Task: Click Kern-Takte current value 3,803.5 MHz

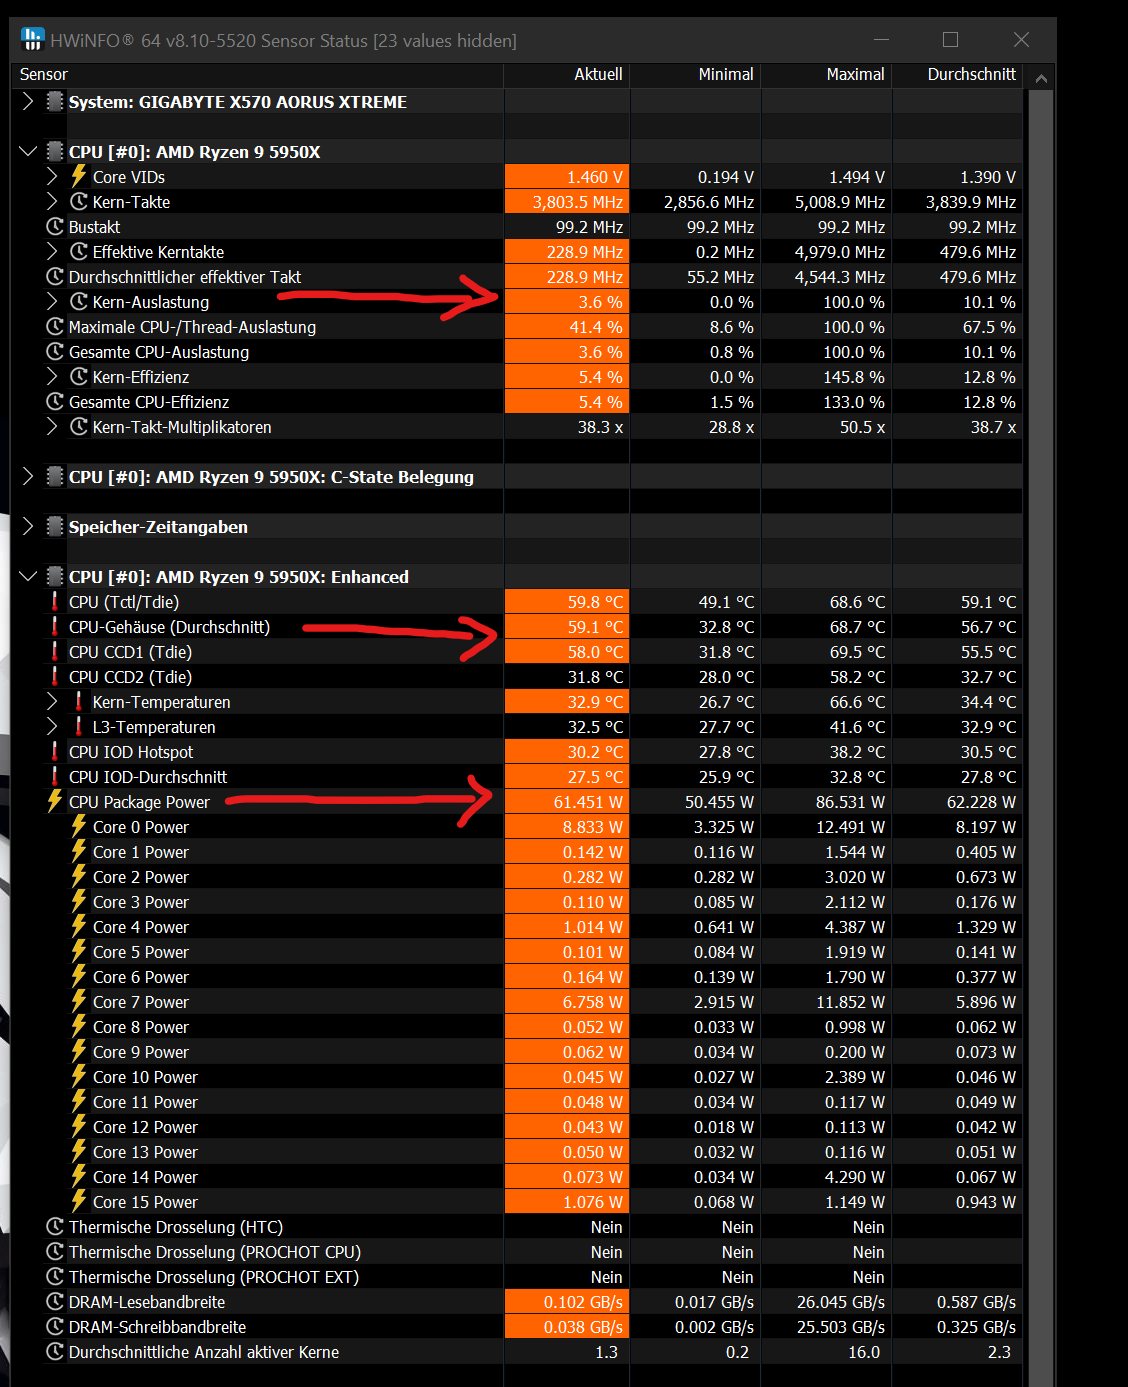Action: (567, 202)
